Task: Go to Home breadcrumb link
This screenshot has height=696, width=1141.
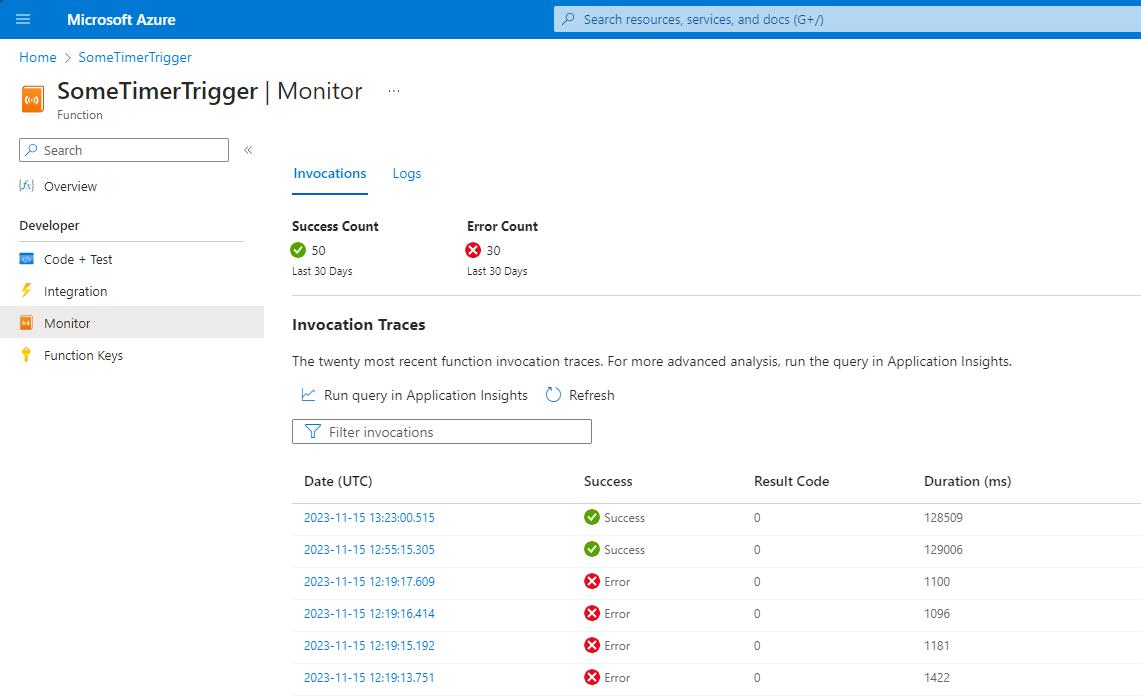Action: 38,57
